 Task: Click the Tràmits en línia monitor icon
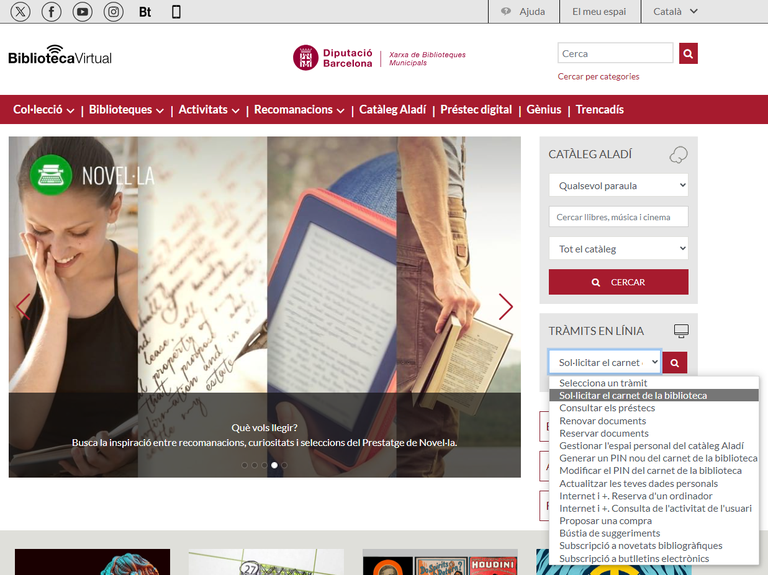(x=681, y=331)
